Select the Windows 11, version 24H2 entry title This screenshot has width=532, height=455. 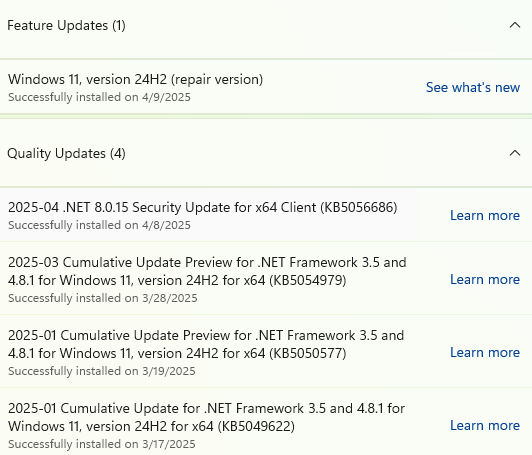pyautogui.click(x=135, y=79)
